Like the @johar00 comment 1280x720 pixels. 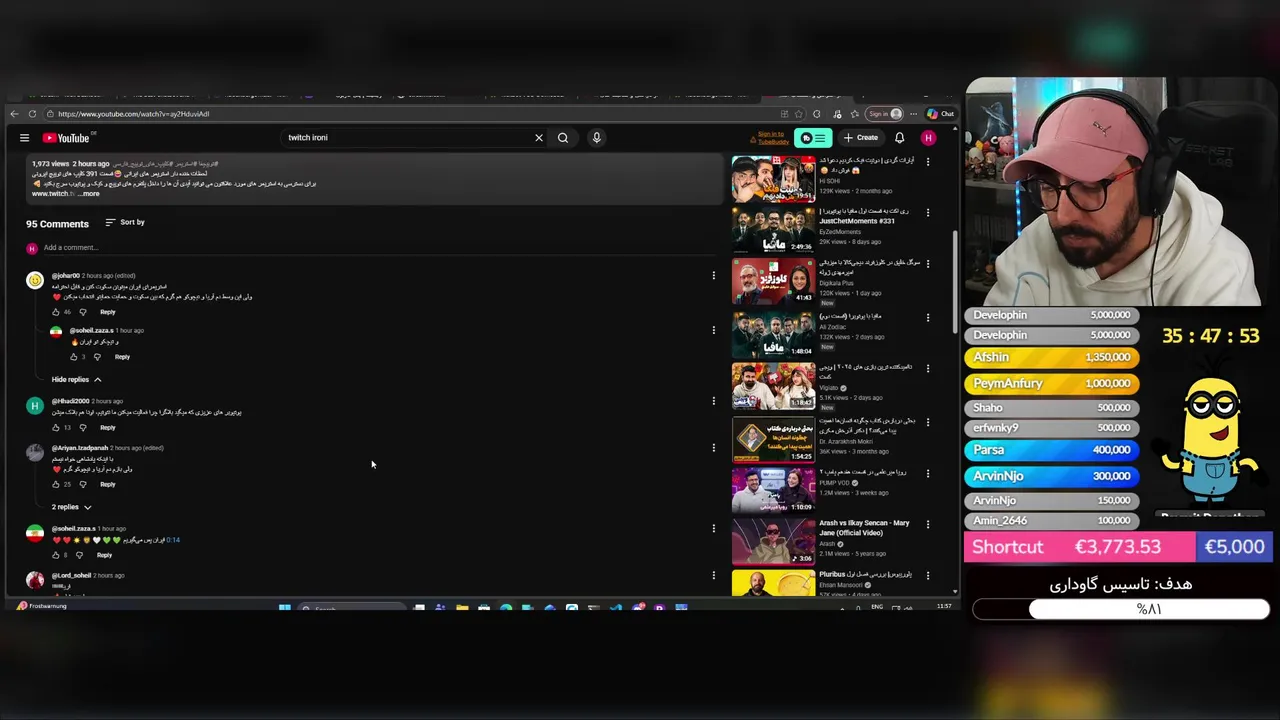56,312
